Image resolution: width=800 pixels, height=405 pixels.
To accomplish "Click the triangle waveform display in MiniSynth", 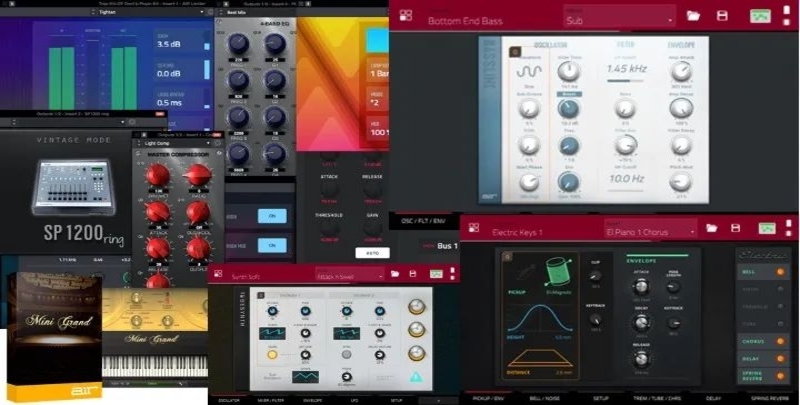I will click(305, 376).
